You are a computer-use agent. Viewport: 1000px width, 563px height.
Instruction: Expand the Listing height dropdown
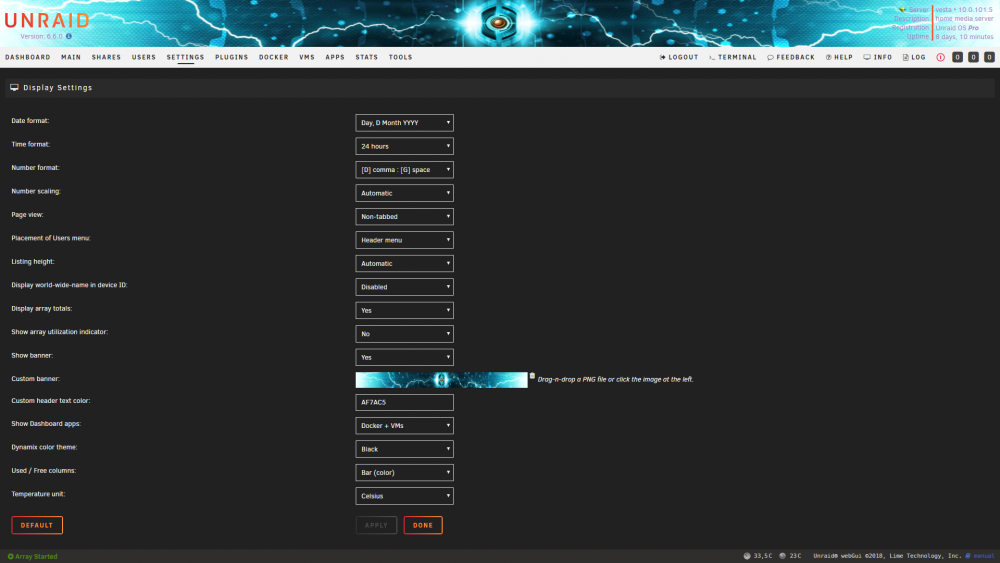[404, 263]
